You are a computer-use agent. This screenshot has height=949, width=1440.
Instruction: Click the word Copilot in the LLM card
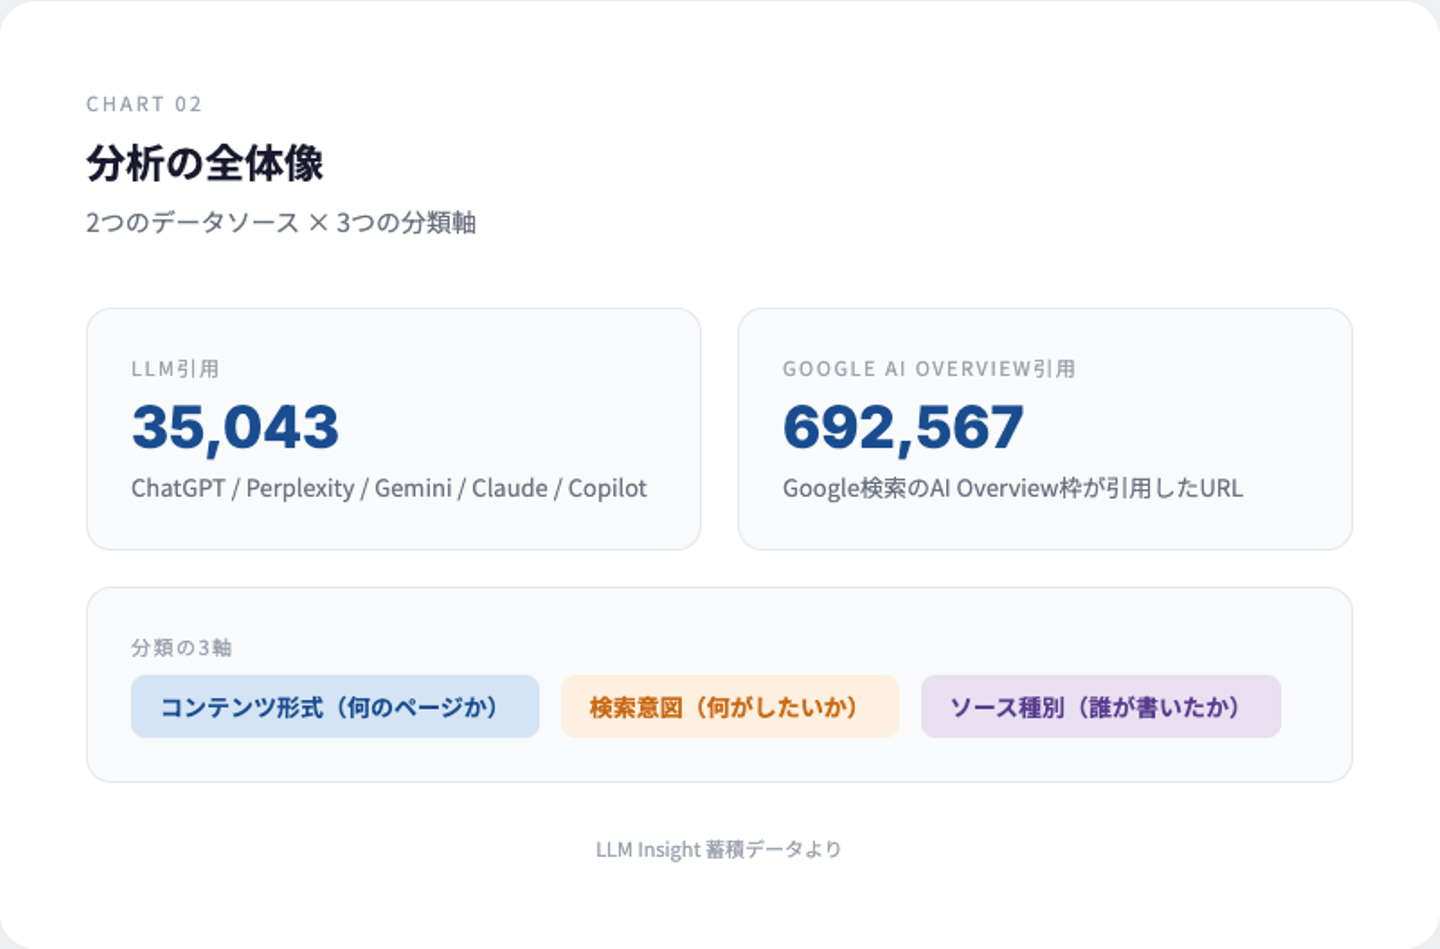point(607,488)
